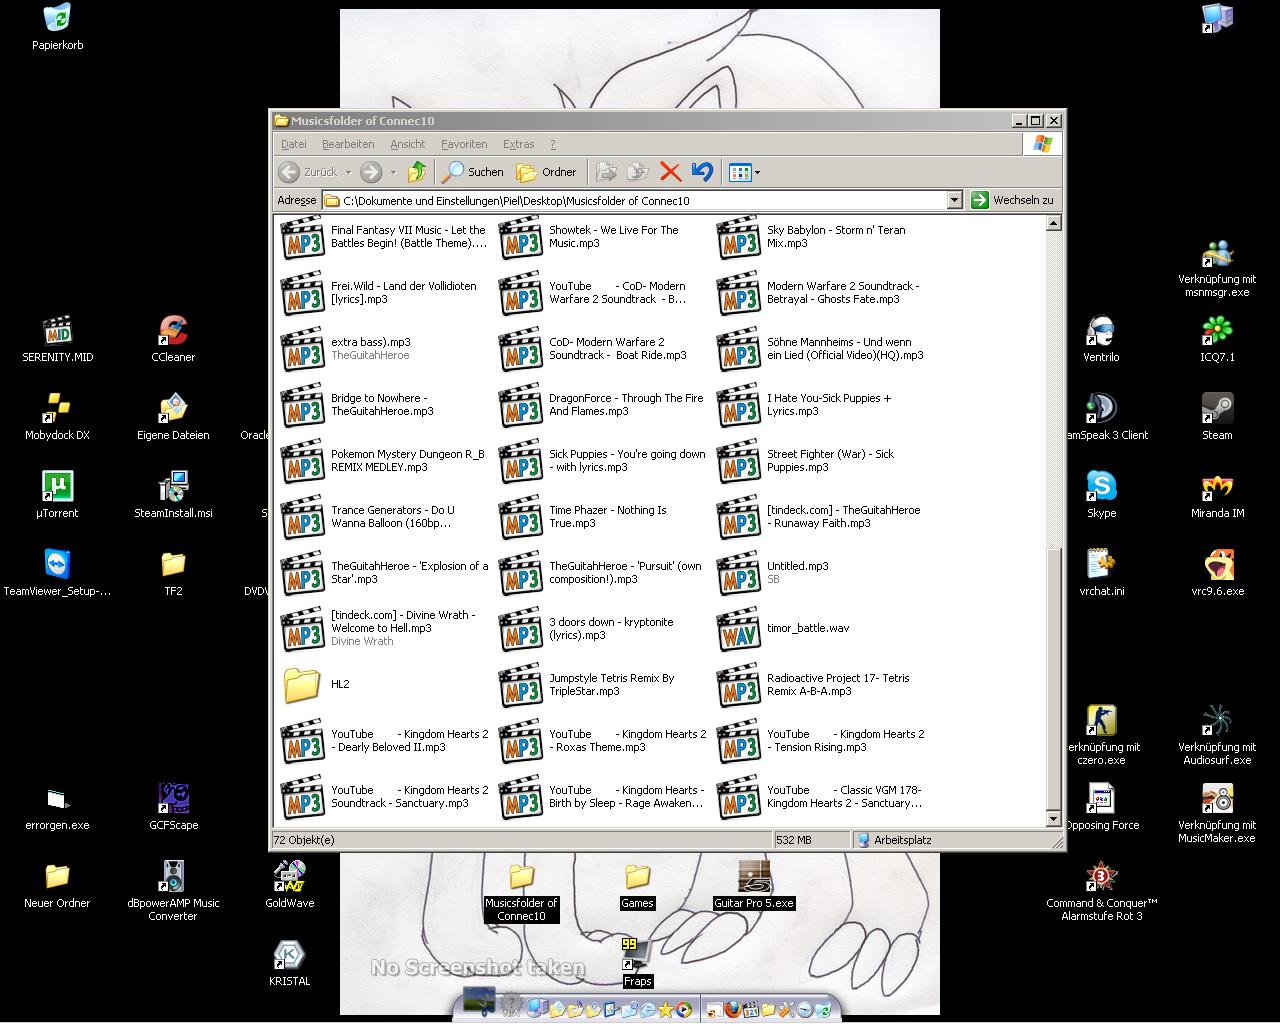Open the Favoriten menu
This screenshot has height=1024, width=1280.
coord(464,144)
